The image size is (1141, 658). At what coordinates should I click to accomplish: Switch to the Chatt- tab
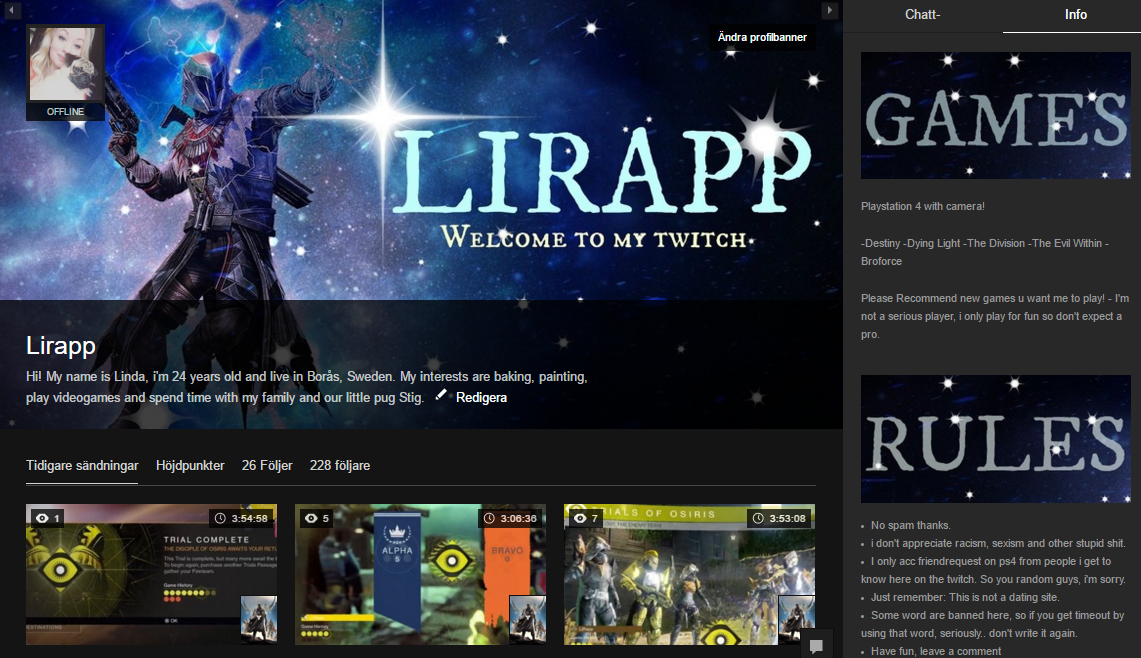tap(923, 15)
